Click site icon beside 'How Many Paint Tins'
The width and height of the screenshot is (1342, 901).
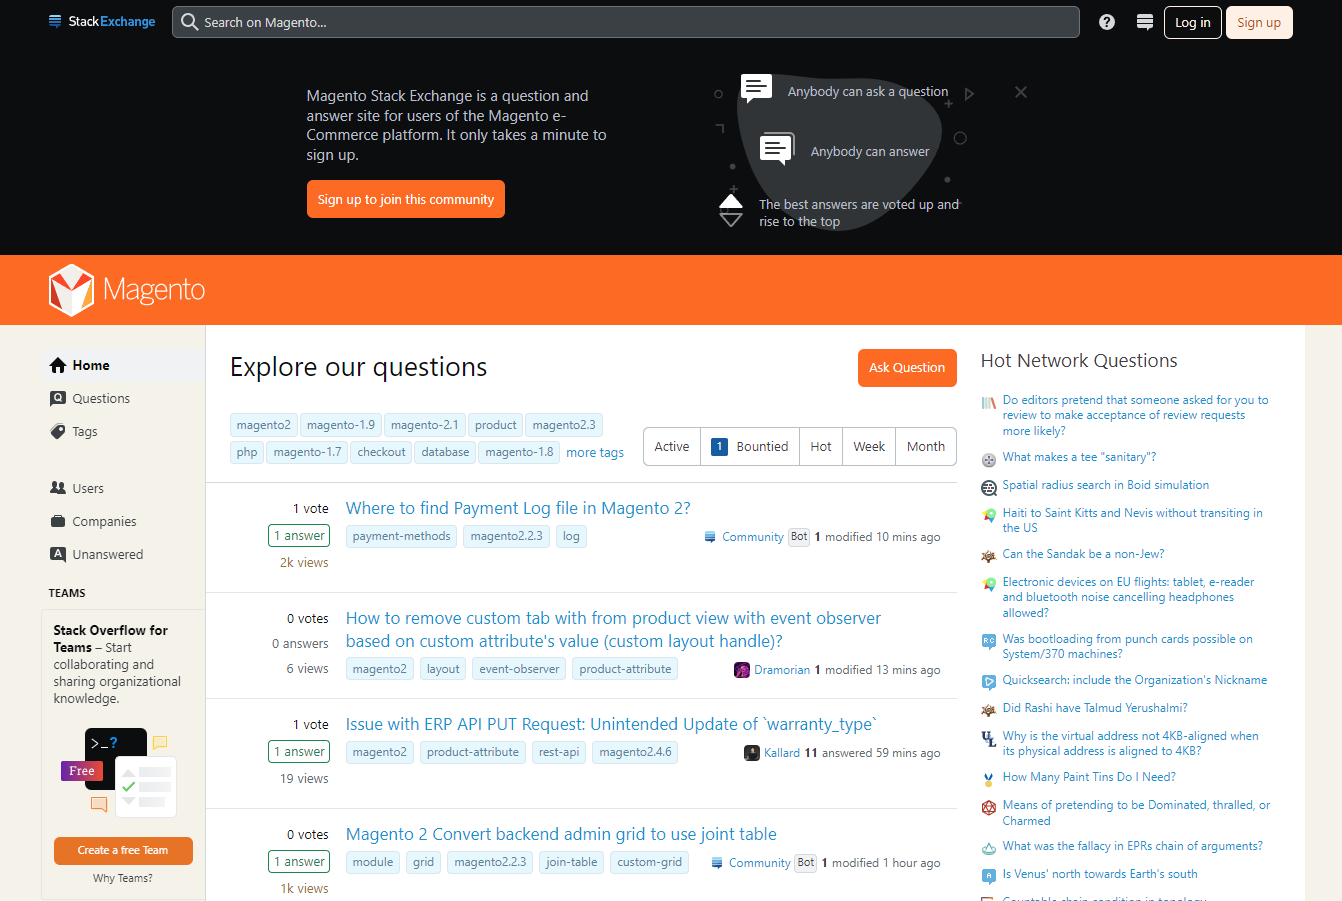pyautogui.click(x=989, y=779)
